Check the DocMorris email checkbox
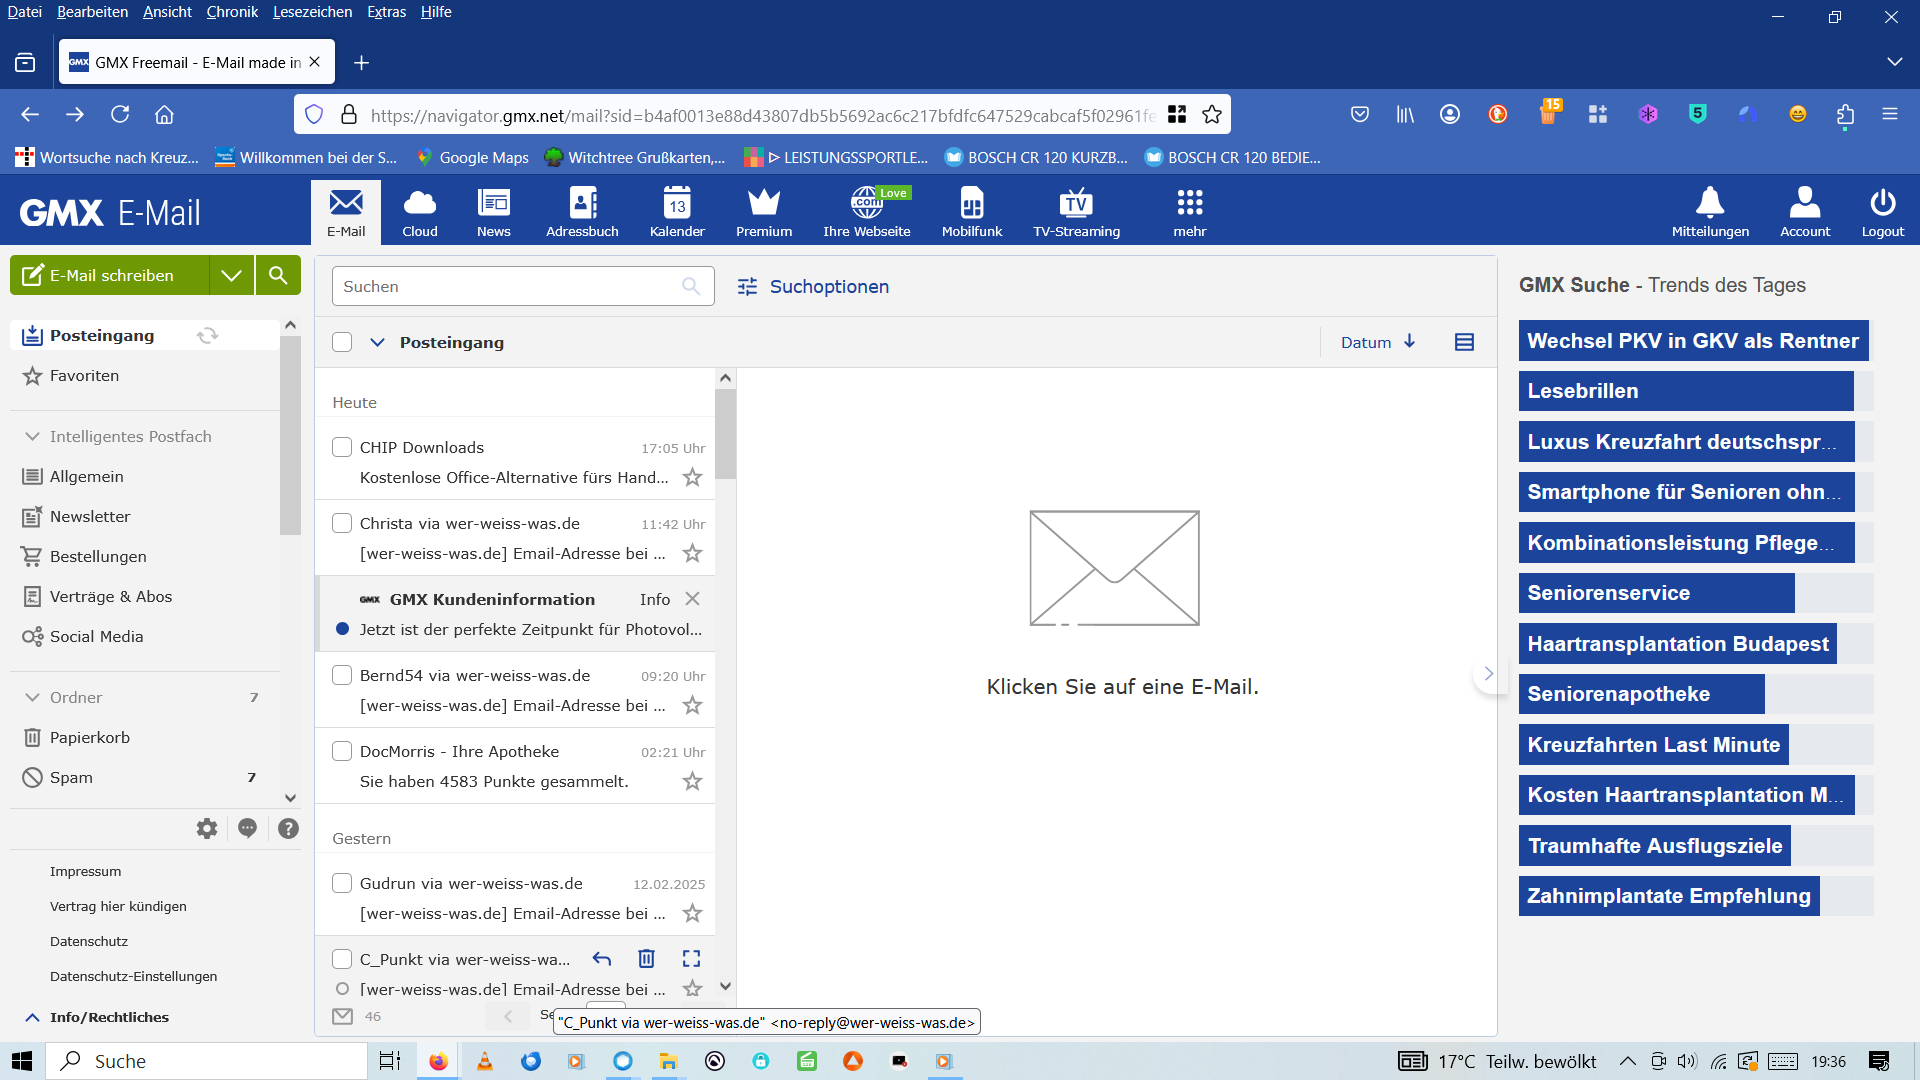This screenshot has height=1080, width=1920. [x=342, y=751]
